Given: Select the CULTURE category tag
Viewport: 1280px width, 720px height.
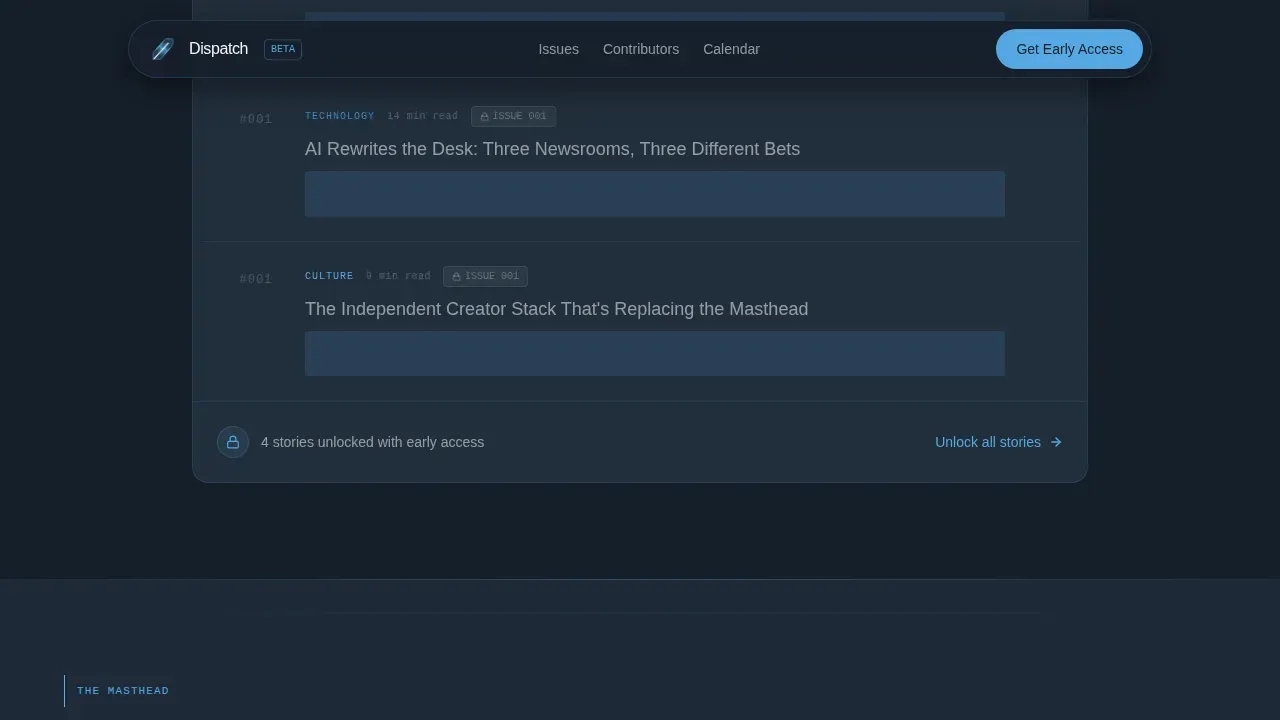Looking at the screenshot, I should tap(329, 276).
